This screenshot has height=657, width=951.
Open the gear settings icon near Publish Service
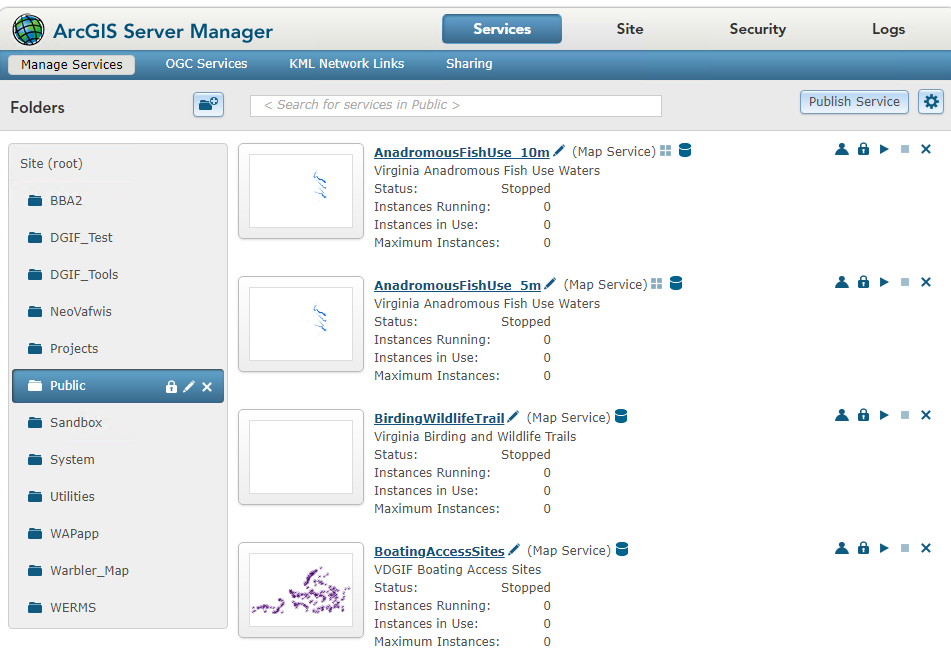(931, 101)
